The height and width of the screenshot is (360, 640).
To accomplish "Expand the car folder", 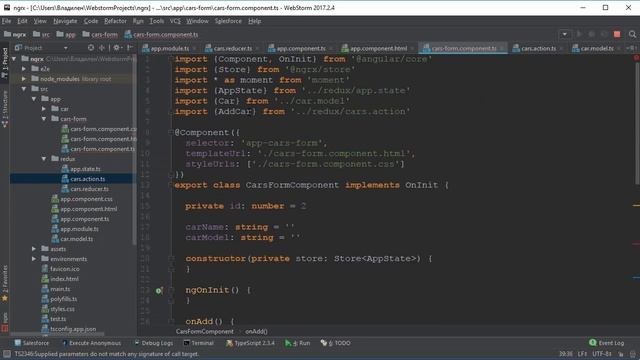I will pos(44,109).
